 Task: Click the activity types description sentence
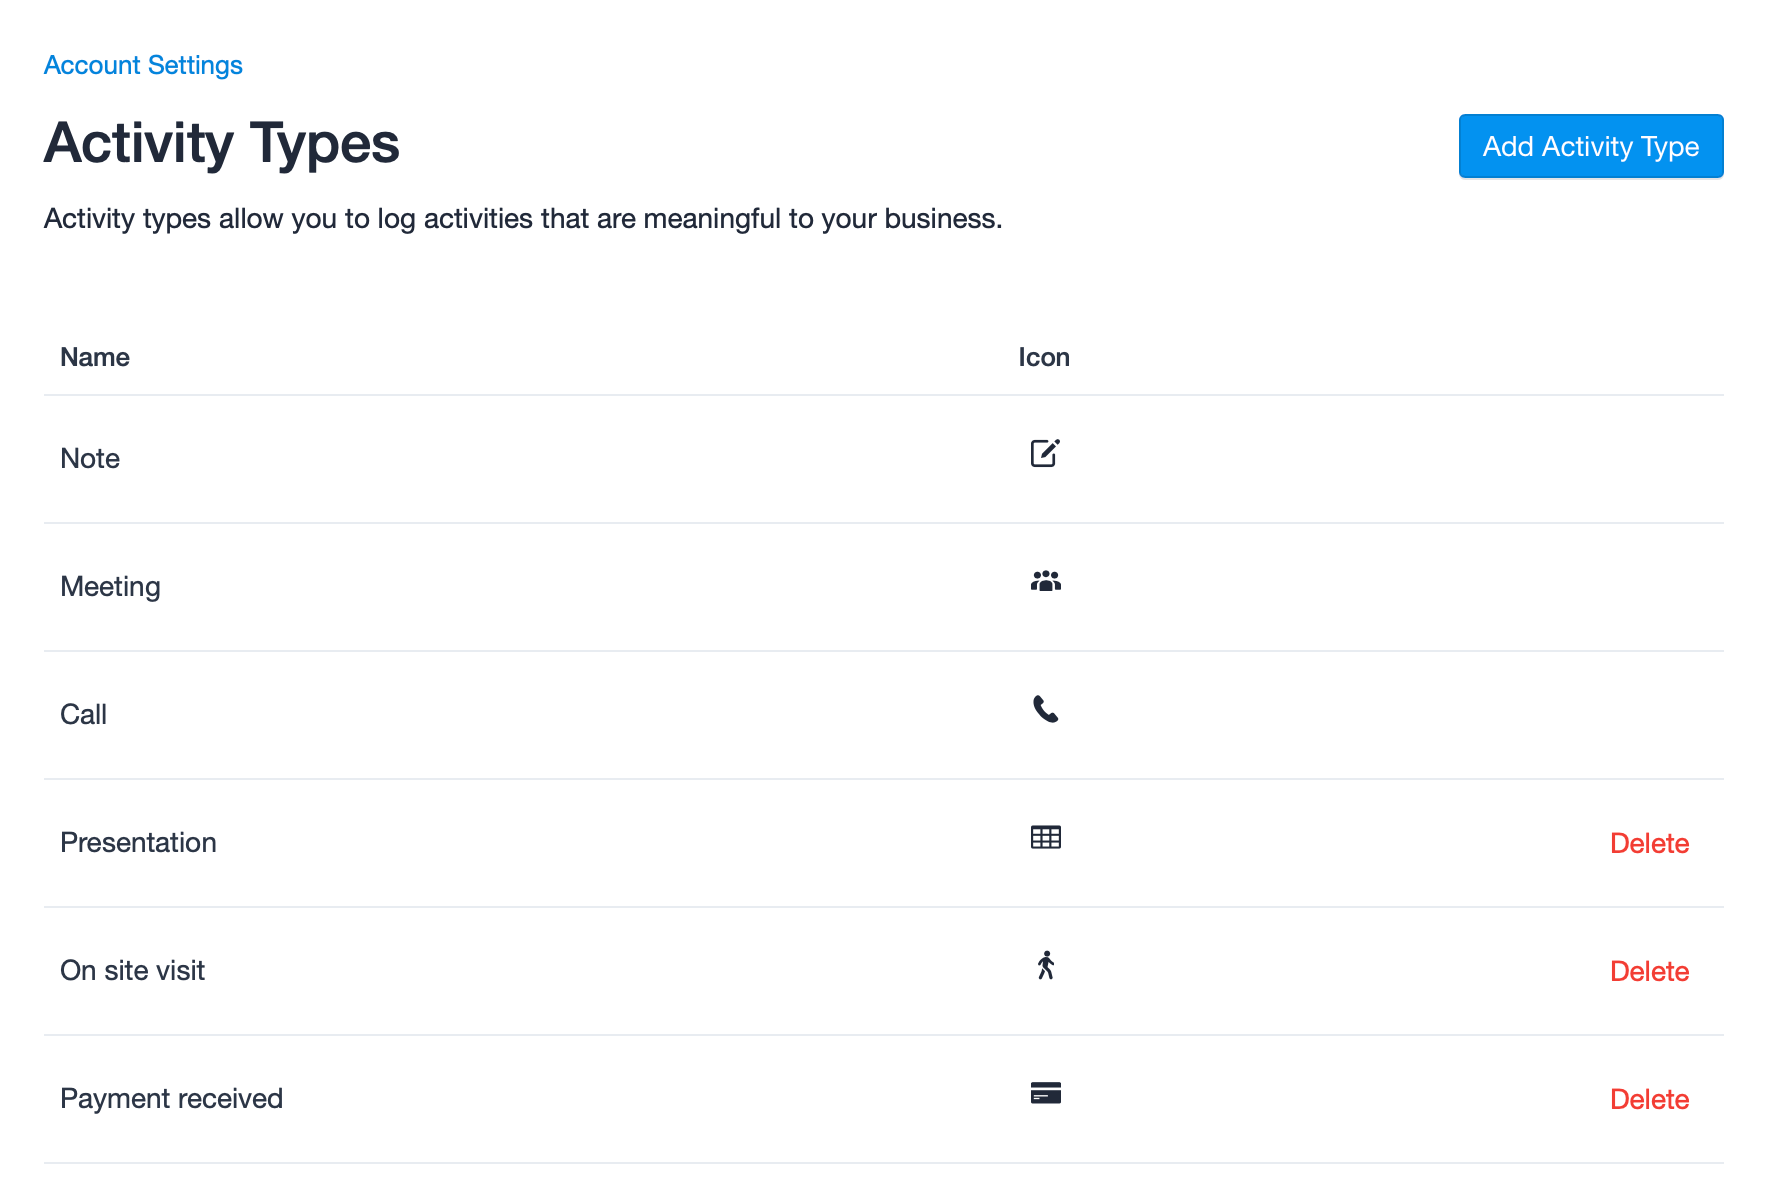tap(523, 218)
